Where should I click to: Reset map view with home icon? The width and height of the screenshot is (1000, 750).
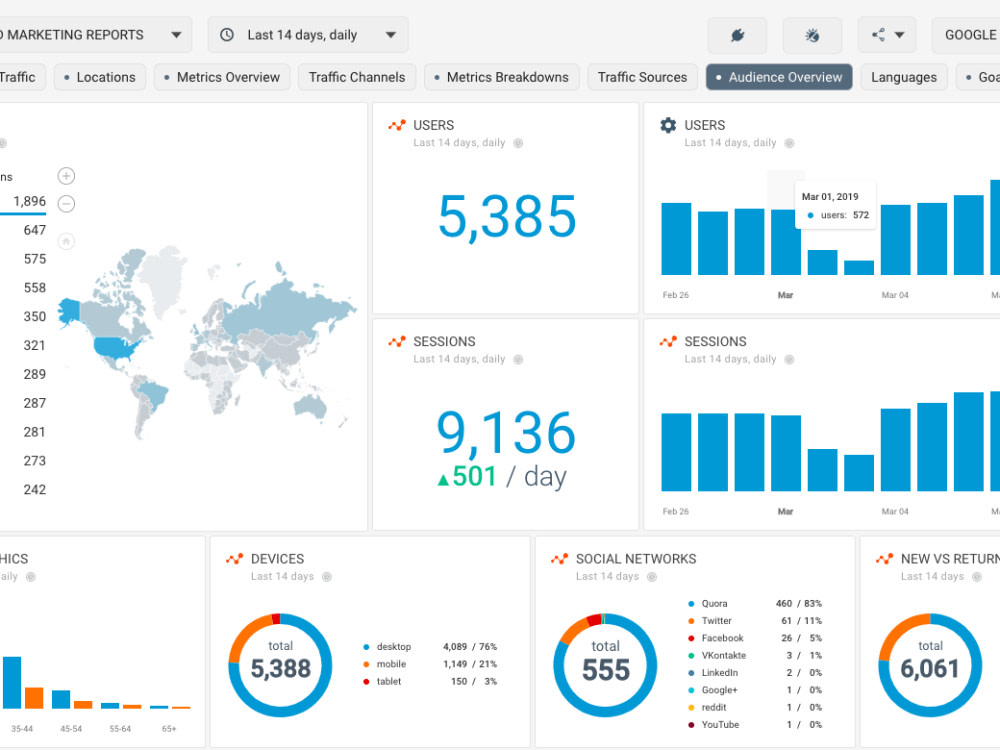click(66, 241)
